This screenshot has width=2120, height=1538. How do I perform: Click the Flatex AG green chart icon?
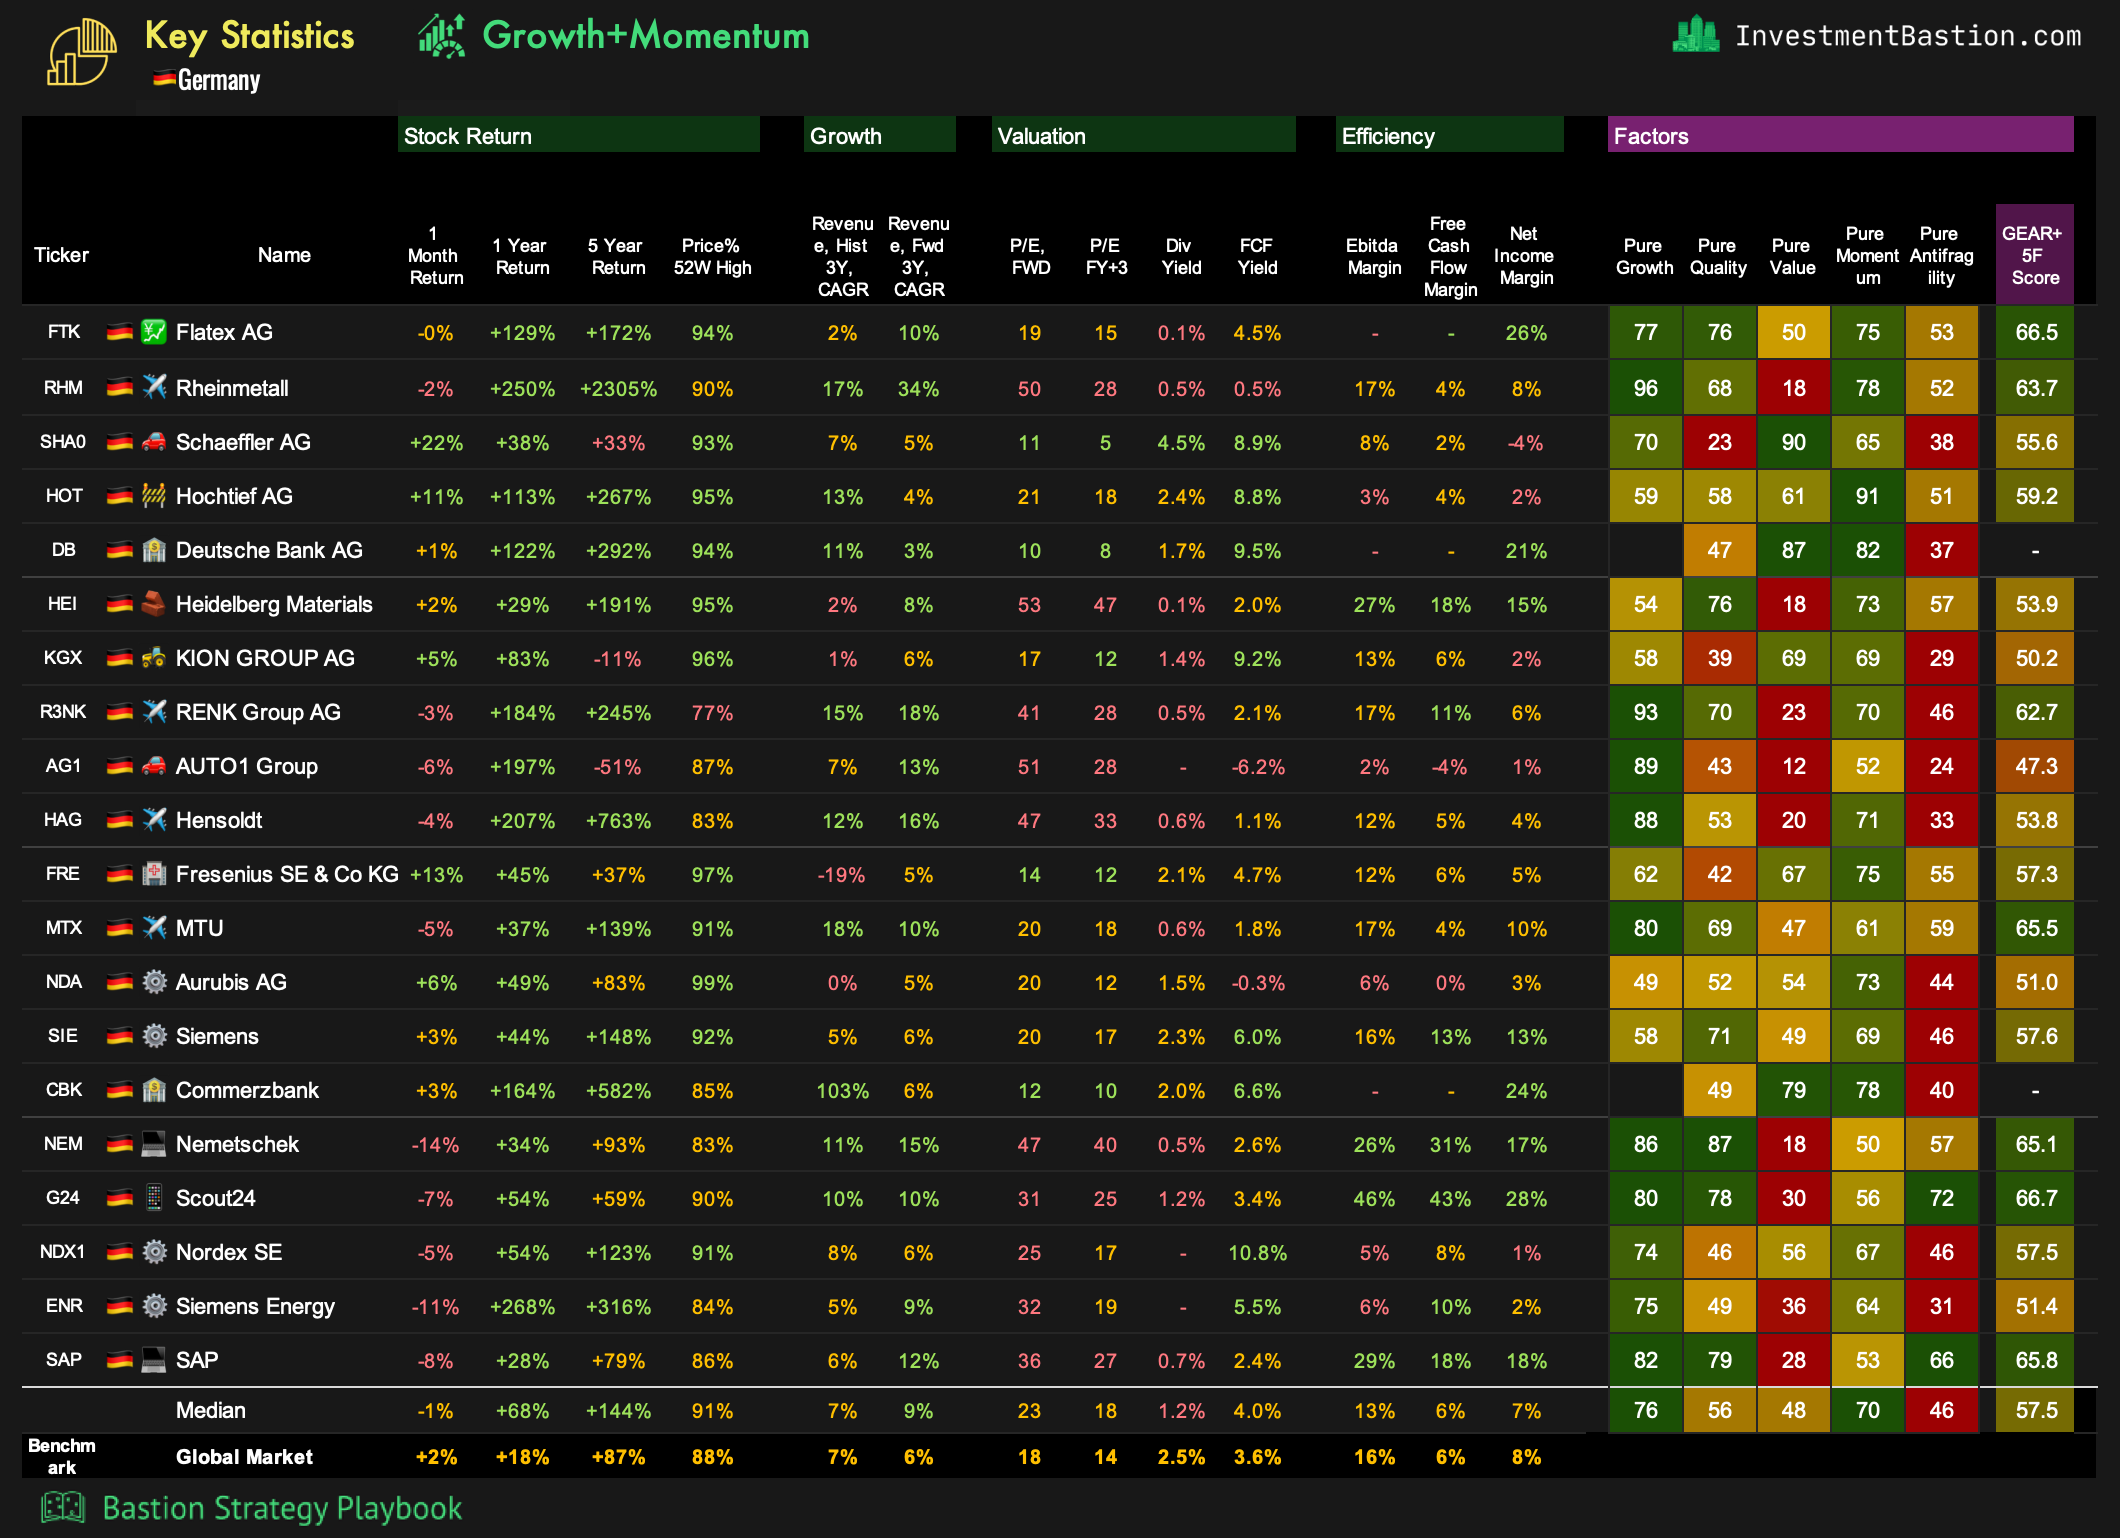(153, 332)
